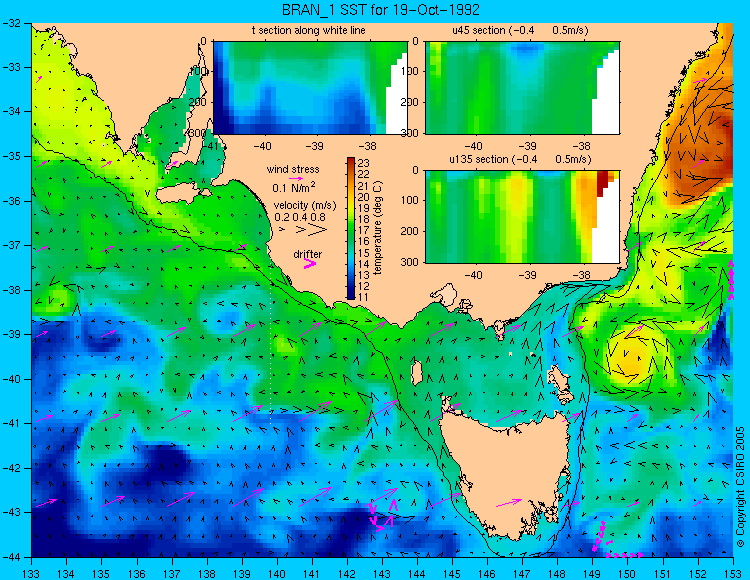
Task: Click the 147 longitude axis label
Action: click(522, 574)
